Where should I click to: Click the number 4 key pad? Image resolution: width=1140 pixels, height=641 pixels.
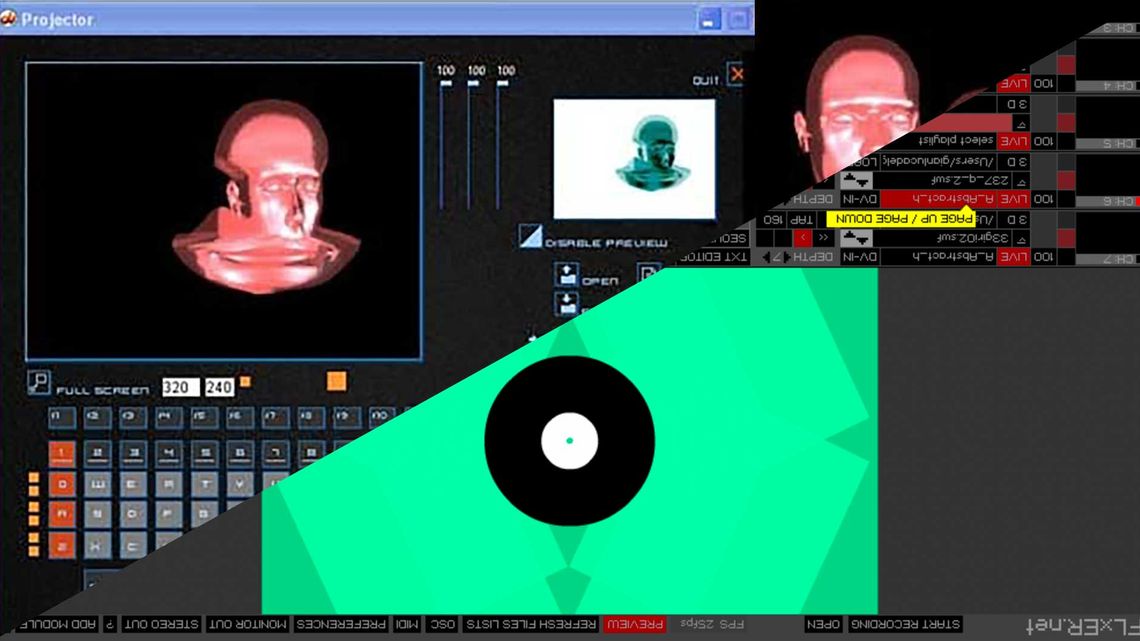click(169, 453)
